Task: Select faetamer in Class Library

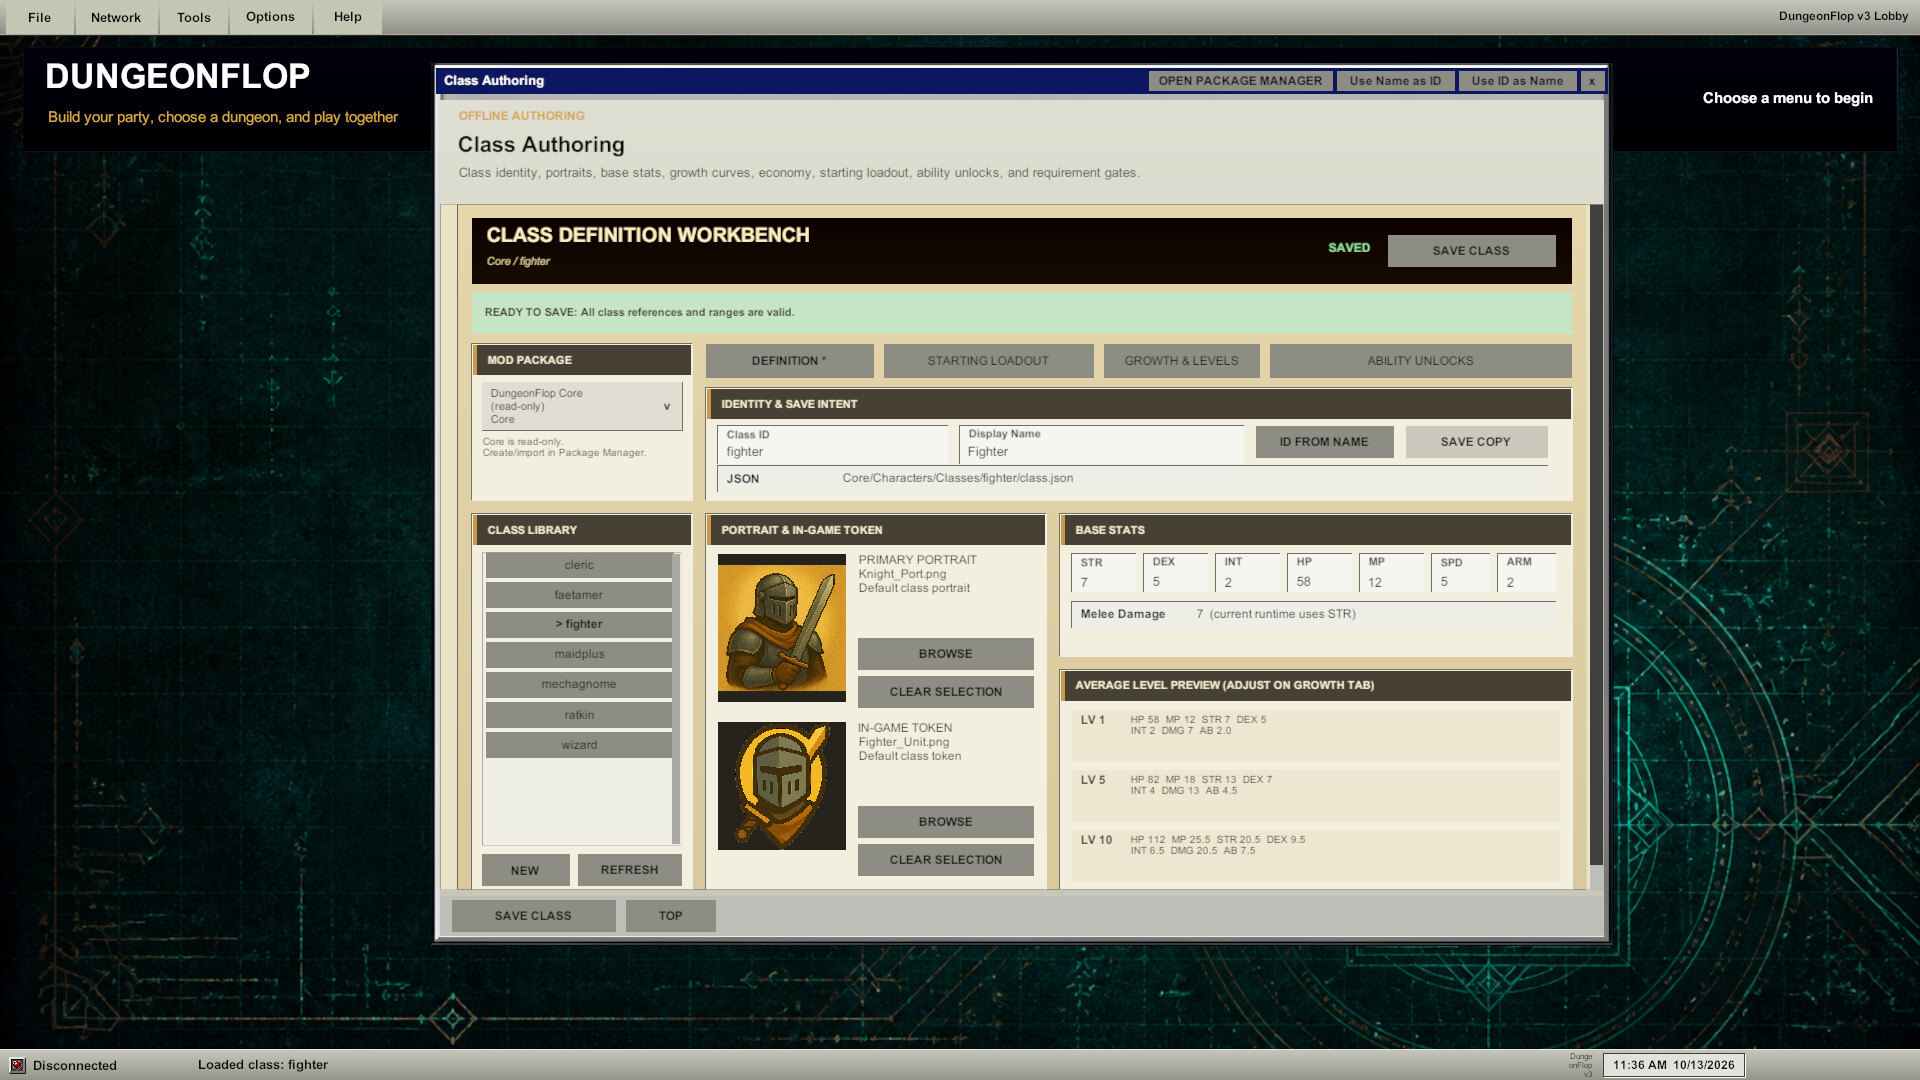Action: [579, 595]
